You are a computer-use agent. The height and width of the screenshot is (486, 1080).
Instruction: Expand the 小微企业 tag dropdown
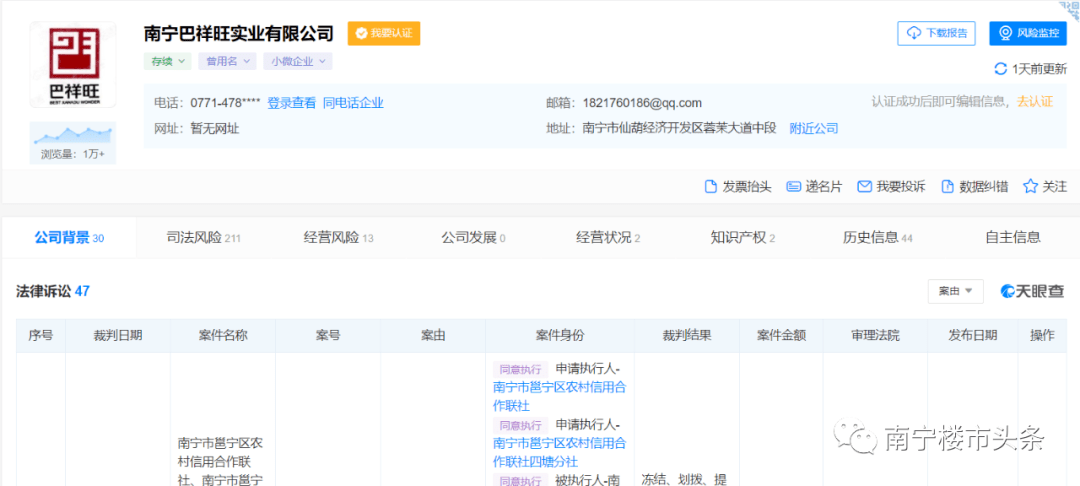[x=298, y=61]
